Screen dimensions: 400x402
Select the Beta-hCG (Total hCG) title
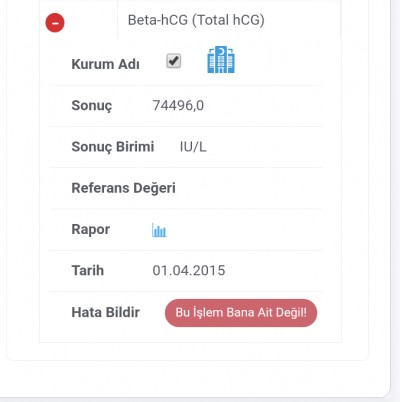click(x=196, y=20)
